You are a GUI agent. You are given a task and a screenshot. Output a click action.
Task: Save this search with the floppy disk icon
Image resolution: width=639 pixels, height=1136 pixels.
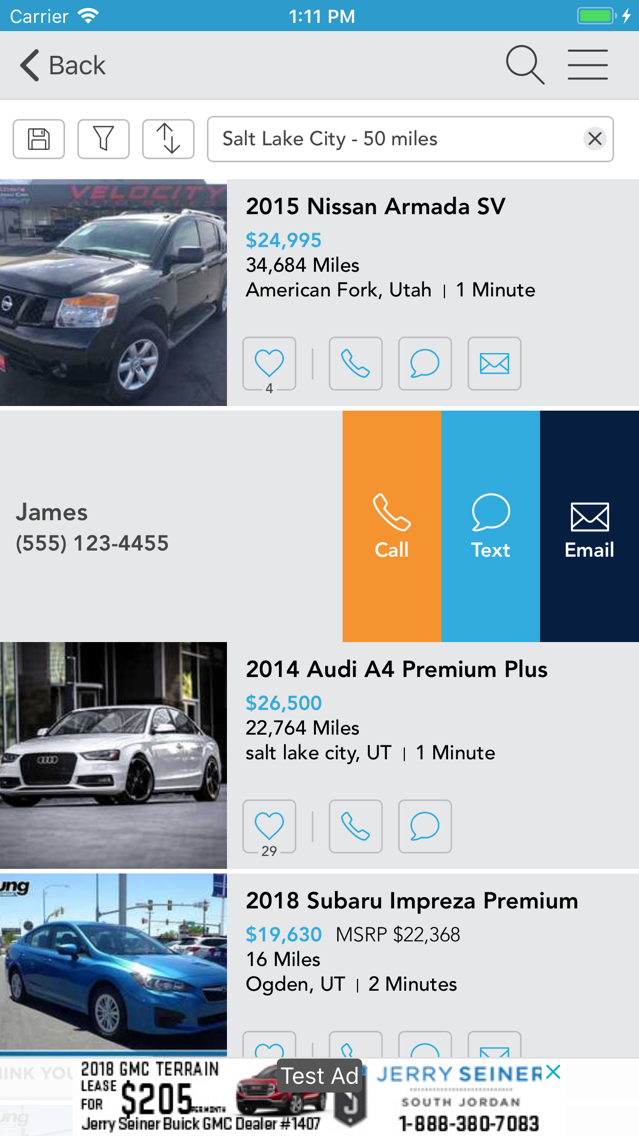point(38,138)
